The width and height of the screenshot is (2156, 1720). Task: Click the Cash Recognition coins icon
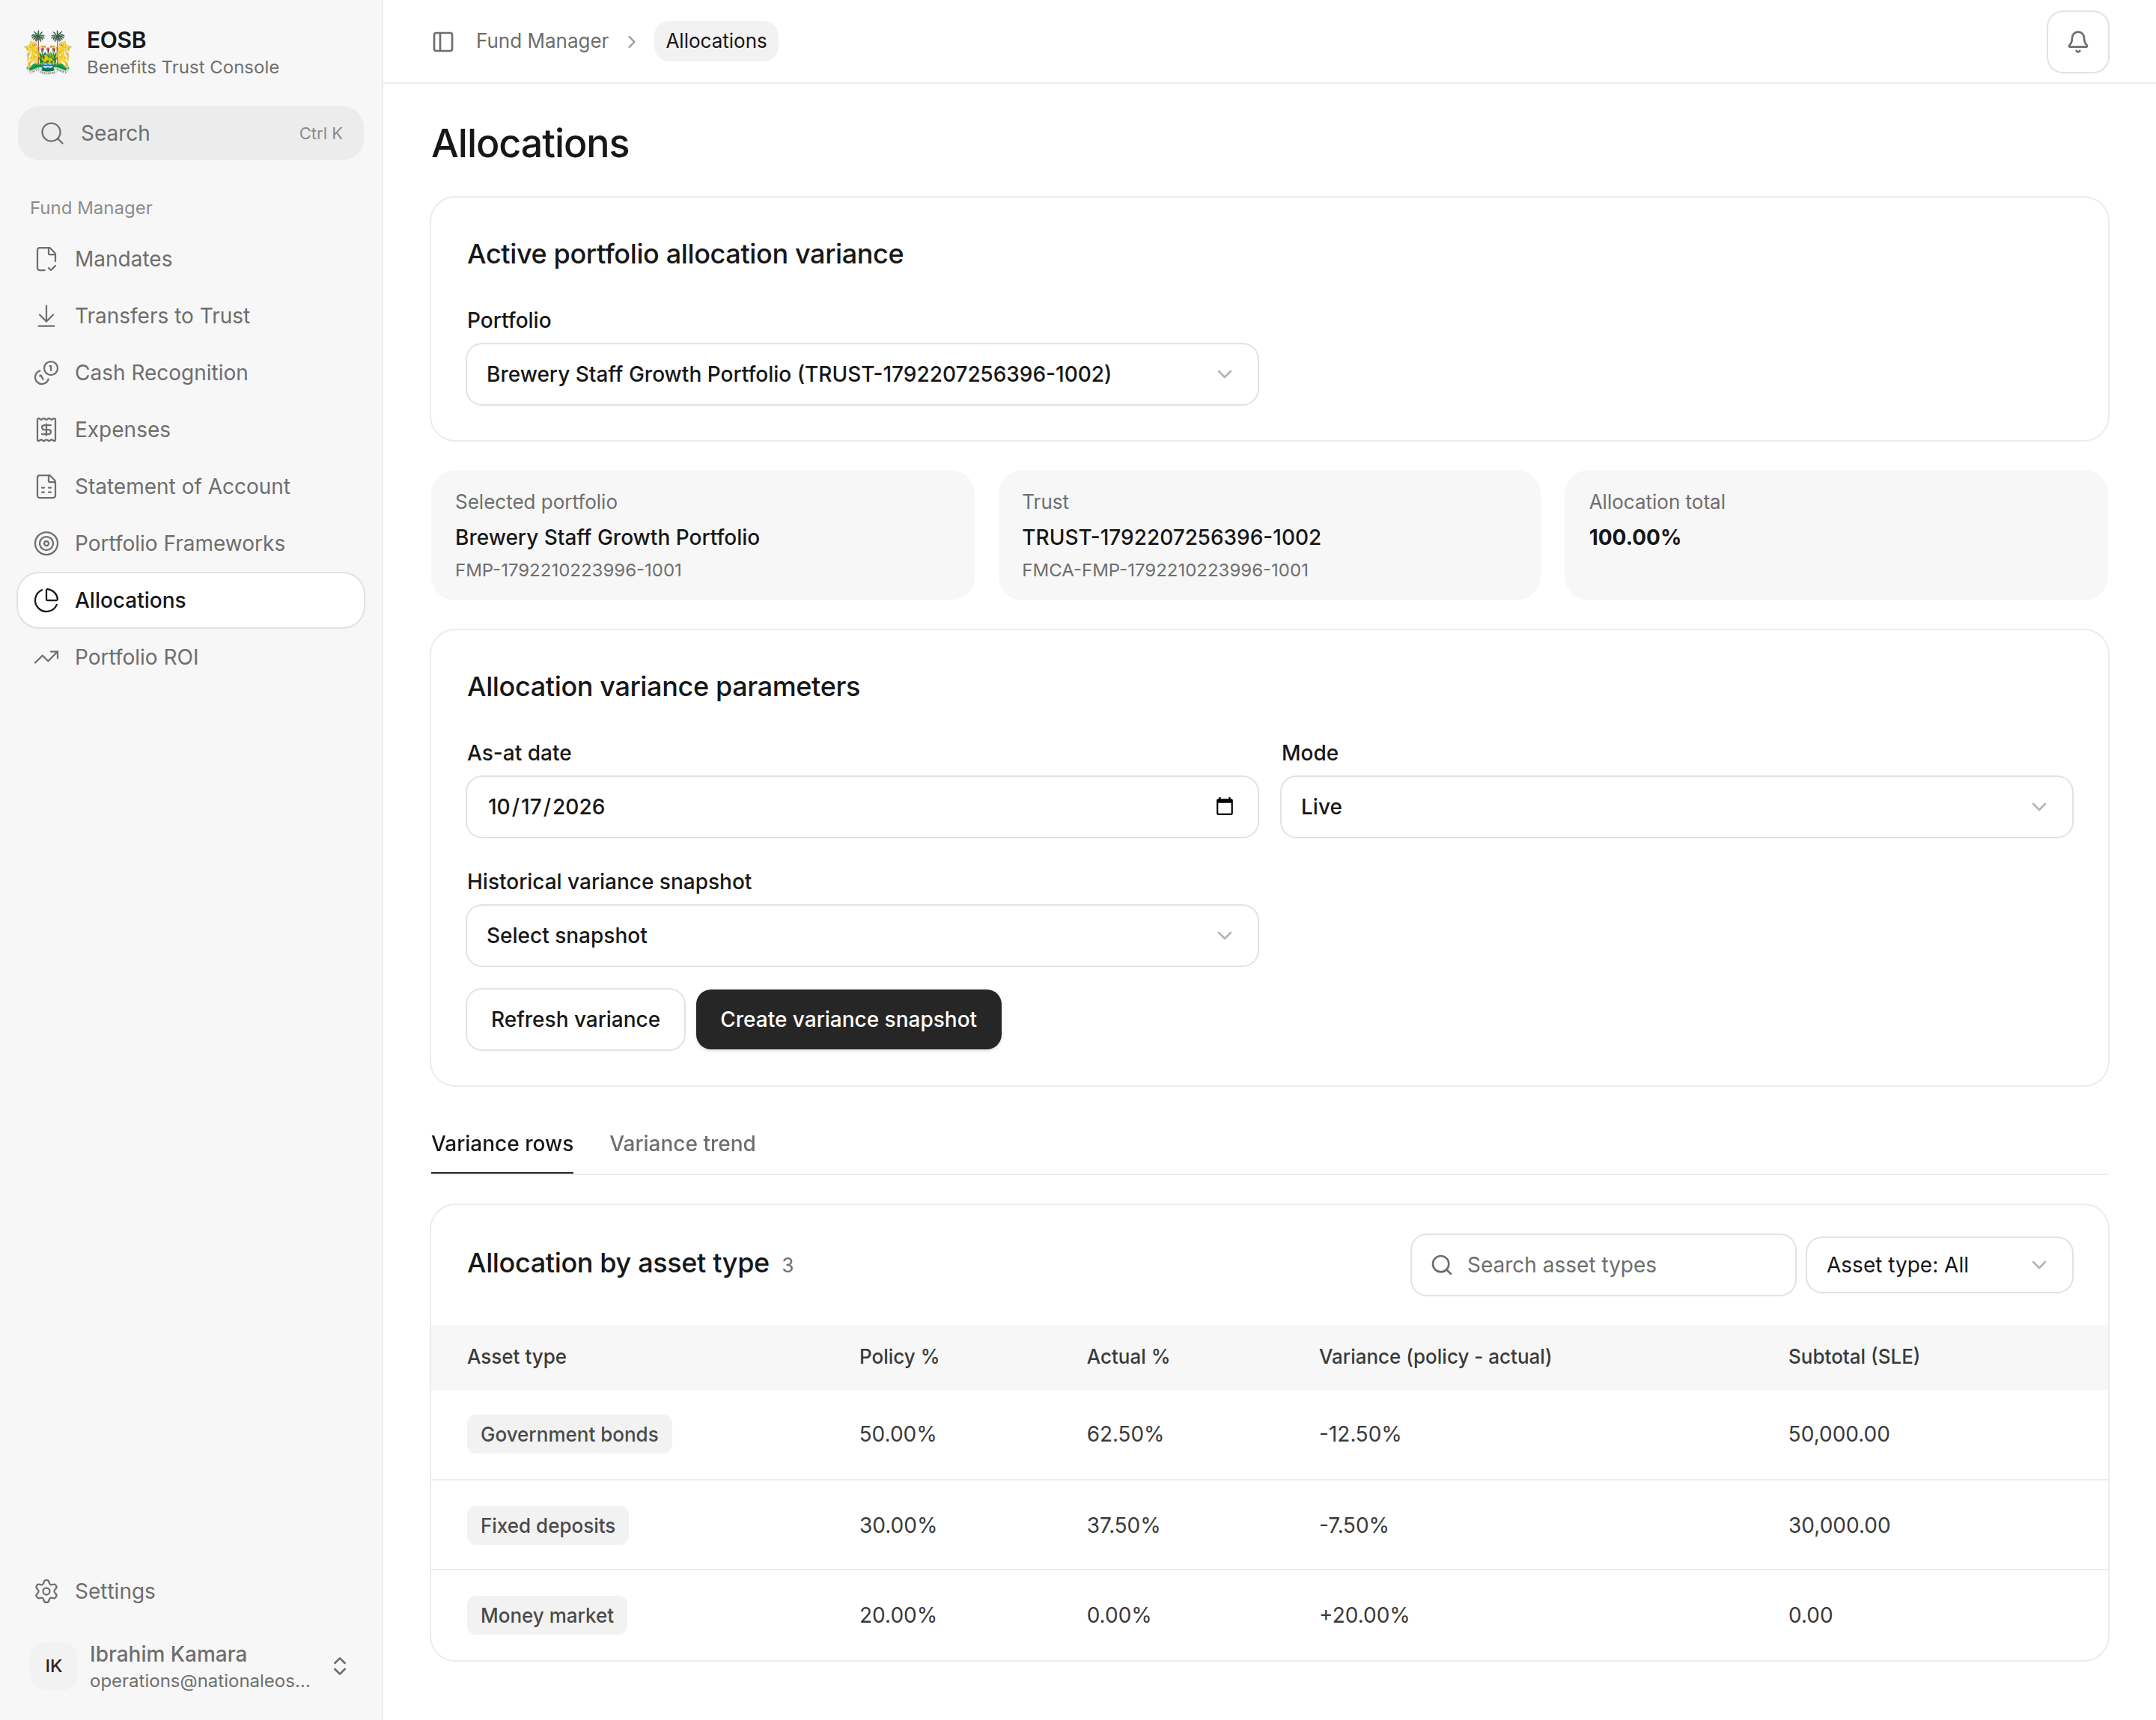(46, 373)
